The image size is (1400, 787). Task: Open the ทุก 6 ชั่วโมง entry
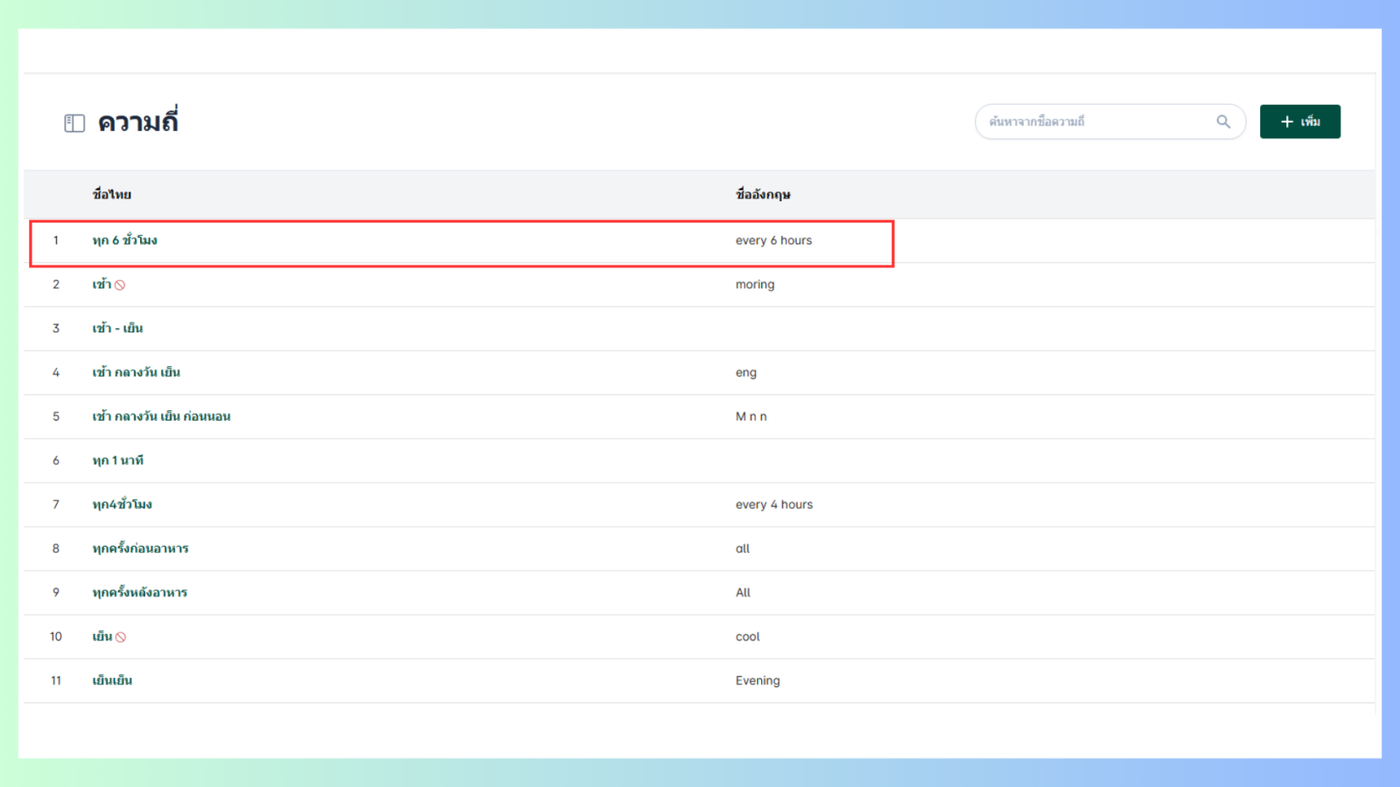coord(125,240)
